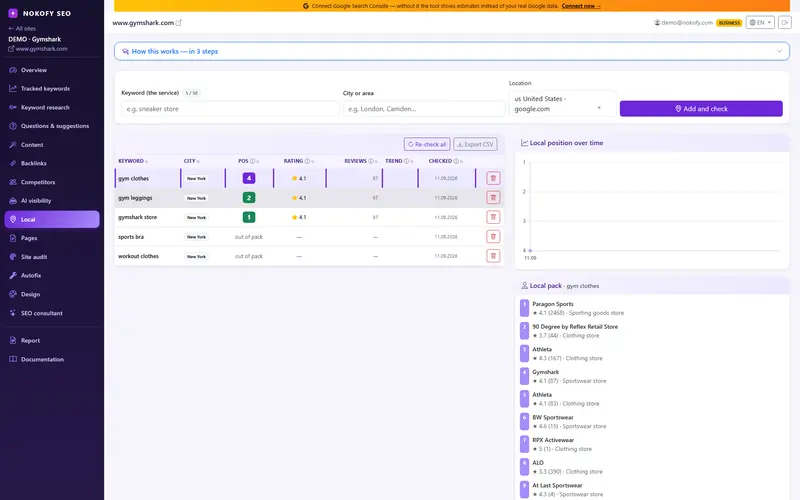Open Questions & suggestions section
Image resolution: width=800 pixels, height=500 pixels.
tap(52, 126)
